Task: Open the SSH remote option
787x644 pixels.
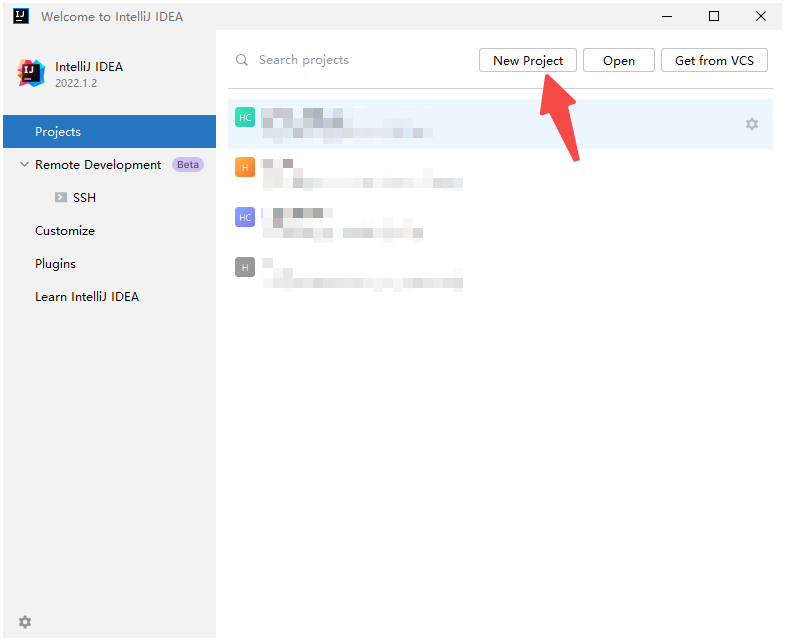Action: click(x=84, y=198)
